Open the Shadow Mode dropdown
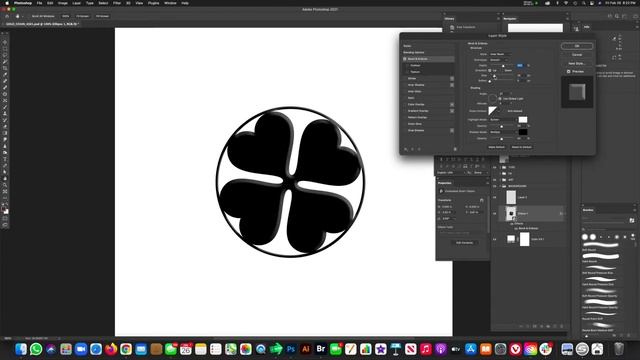 click(503, 132)
